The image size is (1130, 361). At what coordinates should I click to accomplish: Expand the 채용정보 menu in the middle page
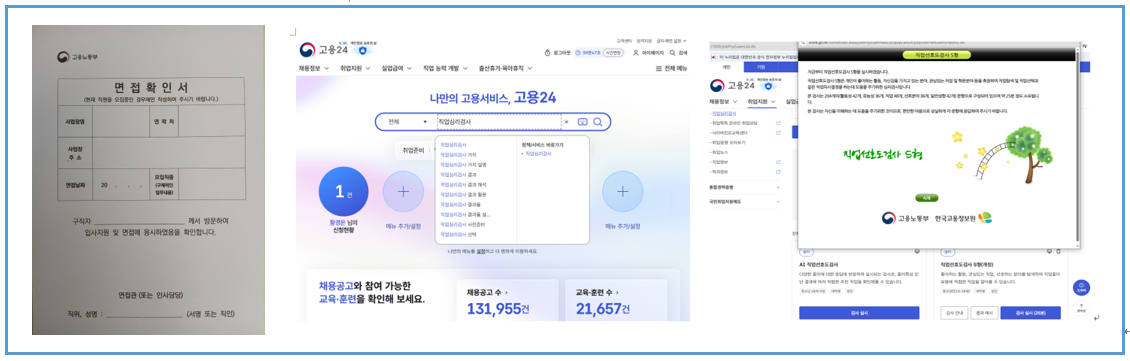coord(314,68)
